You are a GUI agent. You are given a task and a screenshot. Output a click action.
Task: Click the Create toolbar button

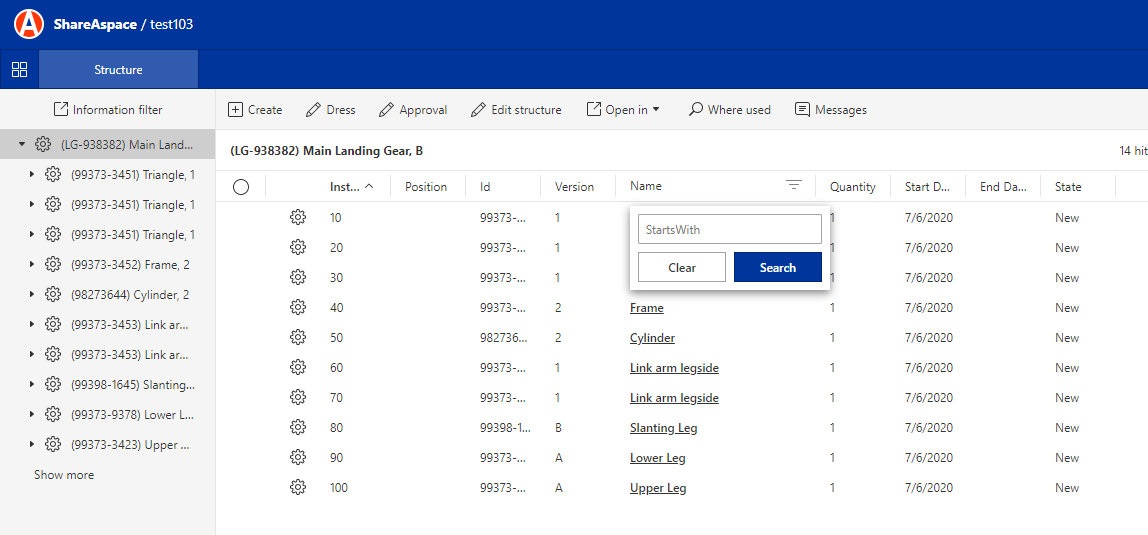click(255, 110)
